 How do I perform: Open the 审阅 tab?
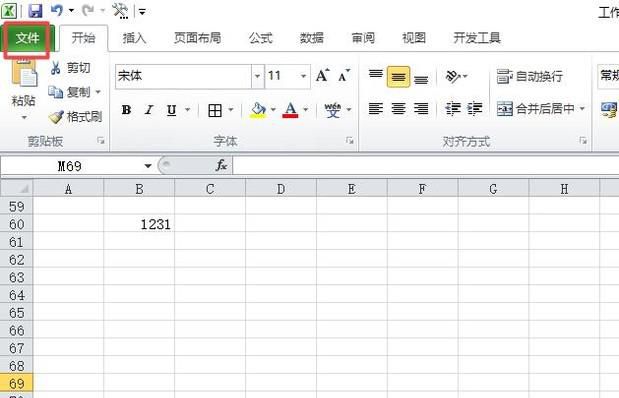point(363,38)
